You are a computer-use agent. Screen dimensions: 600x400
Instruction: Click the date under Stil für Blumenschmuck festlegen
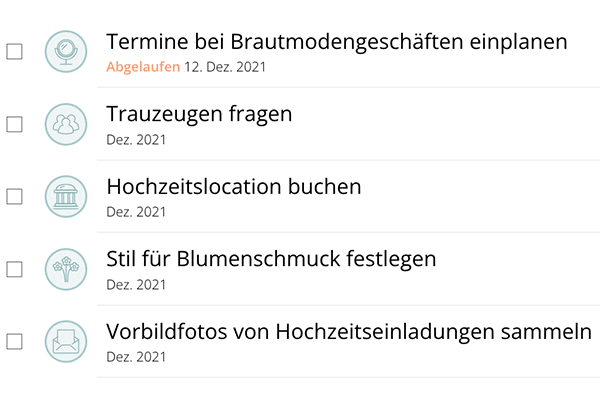tap(136, 284)
